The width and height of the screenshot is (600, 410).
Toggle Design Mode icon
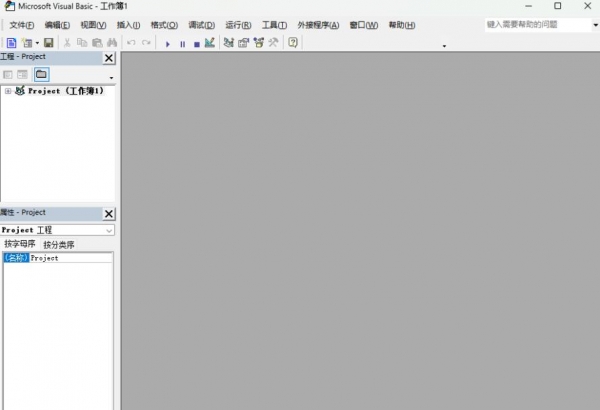[210, 42]
